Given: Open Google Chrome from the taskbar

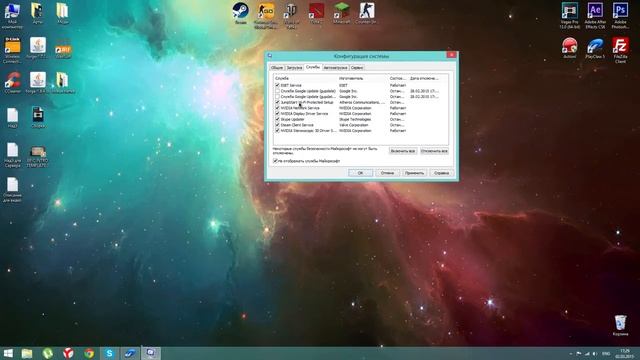Looking at the screenshot, I should click(89, 353).
